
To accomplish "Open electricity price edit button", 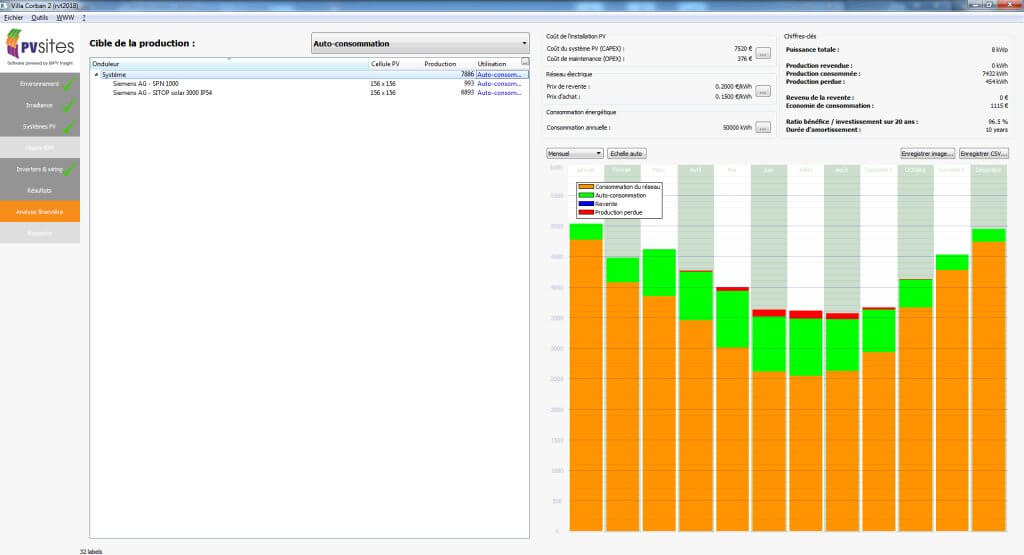I will [763, 91].
